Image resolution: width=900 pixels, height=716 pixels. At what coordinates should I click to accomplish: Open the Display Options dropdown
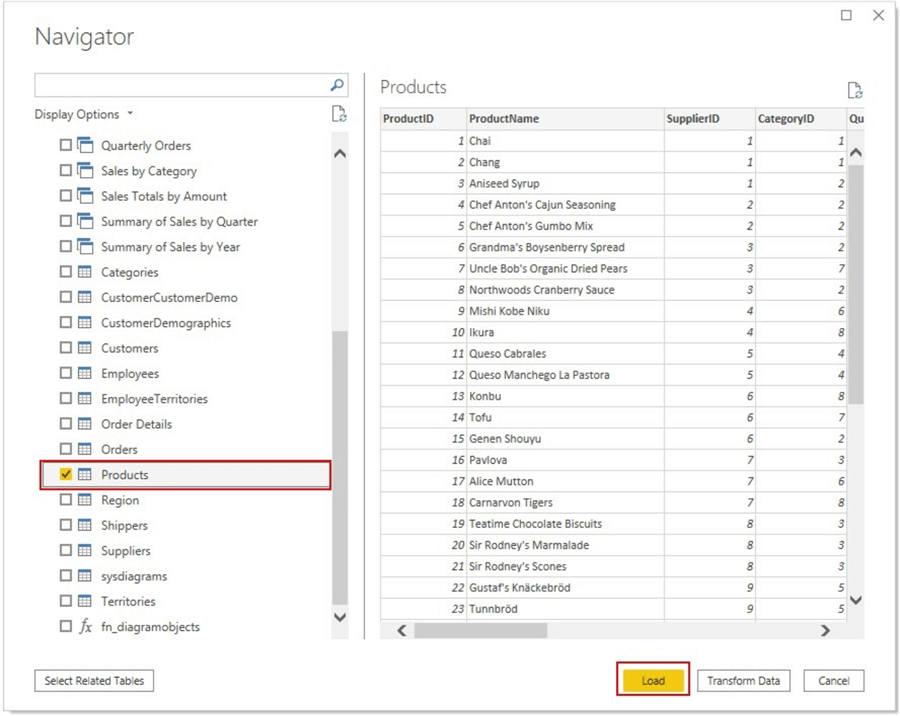coord(84,114)
